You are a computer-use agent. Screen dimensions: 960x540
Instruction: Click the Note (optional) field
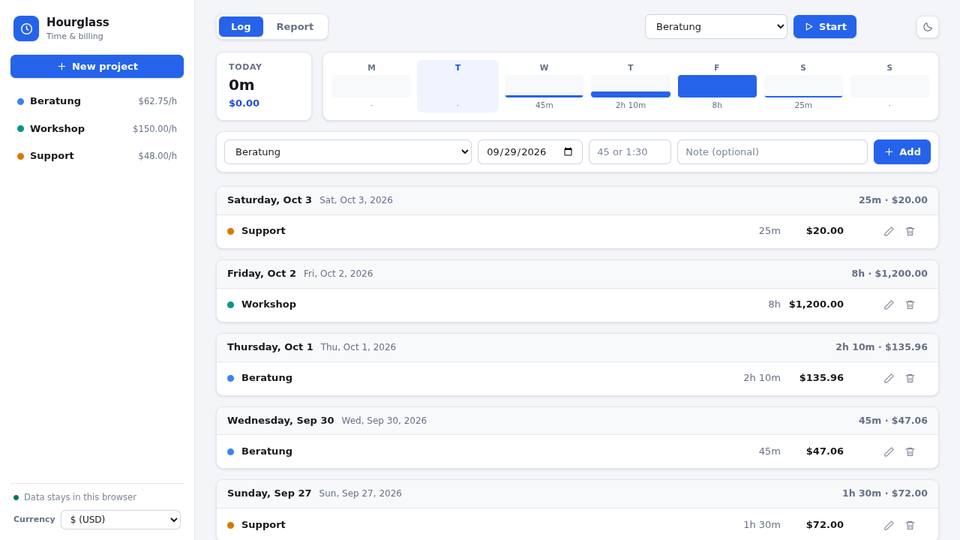point(772,152)
